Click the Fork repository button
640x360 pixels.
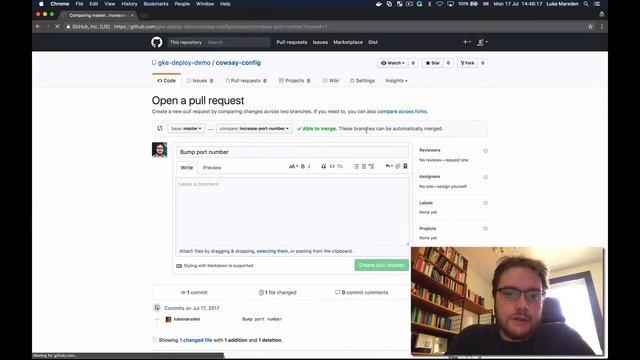coord(467,63)
